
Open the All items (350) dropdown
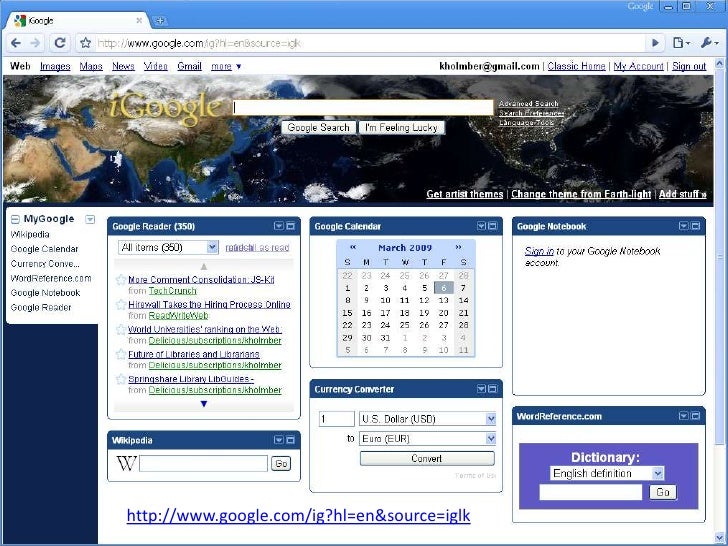[168, 247]
